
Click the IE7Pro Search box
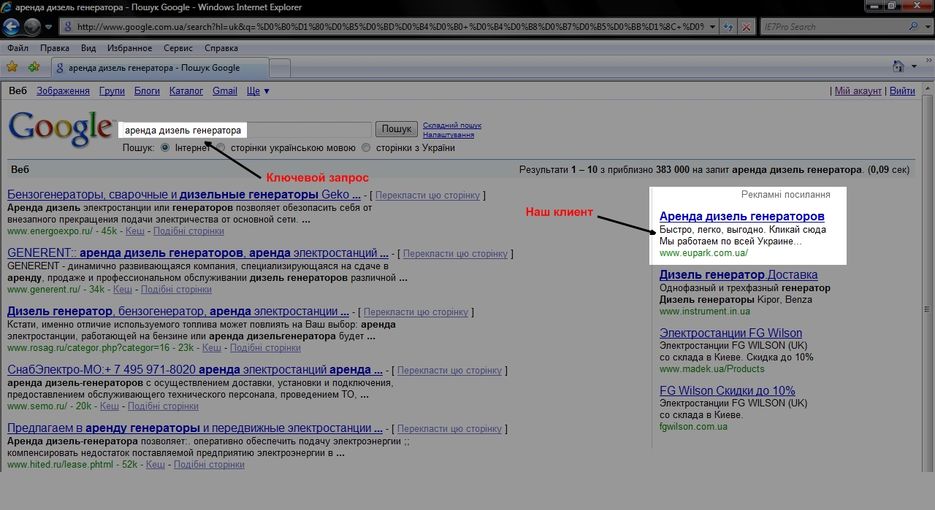click(834, 27)
